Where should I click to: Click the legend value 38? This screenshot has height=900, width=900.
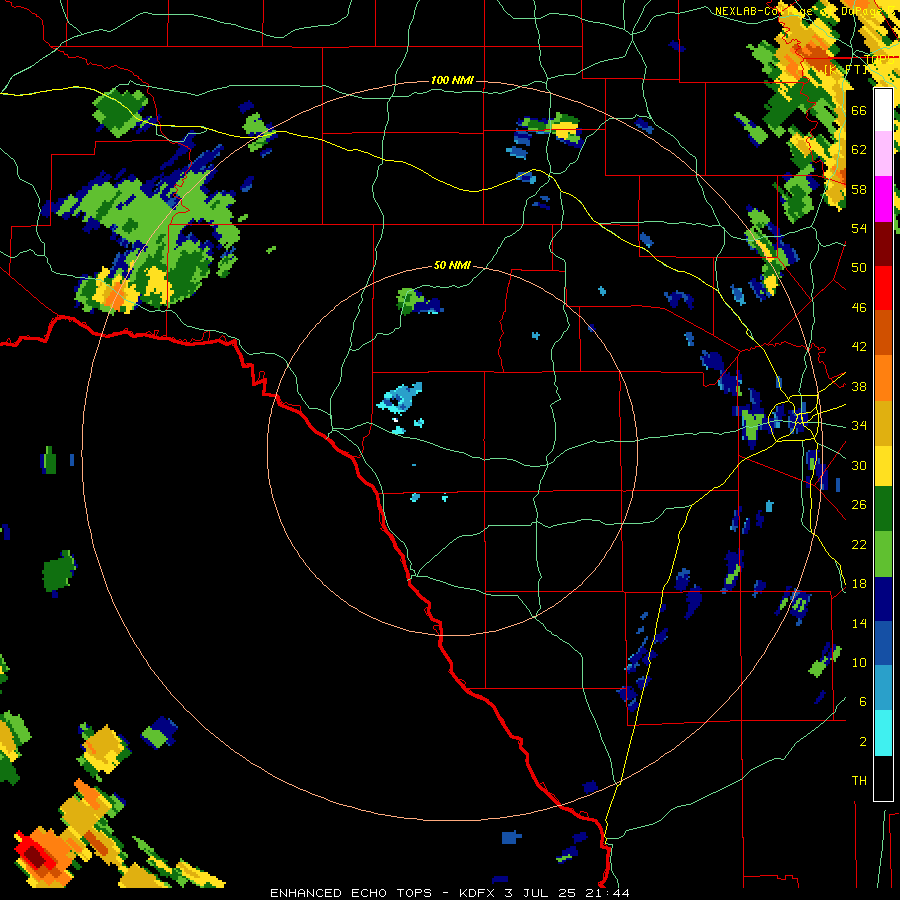859,386
